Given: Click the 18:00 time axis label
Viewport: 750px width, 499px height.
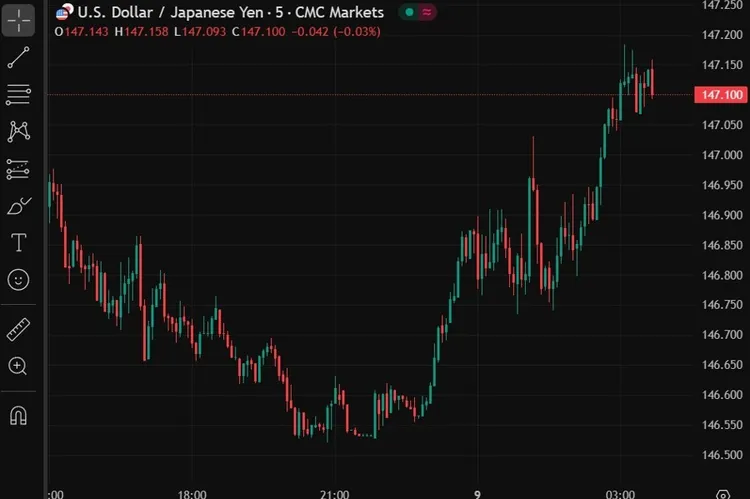Looking at the screenshot, I should point(192,494).
